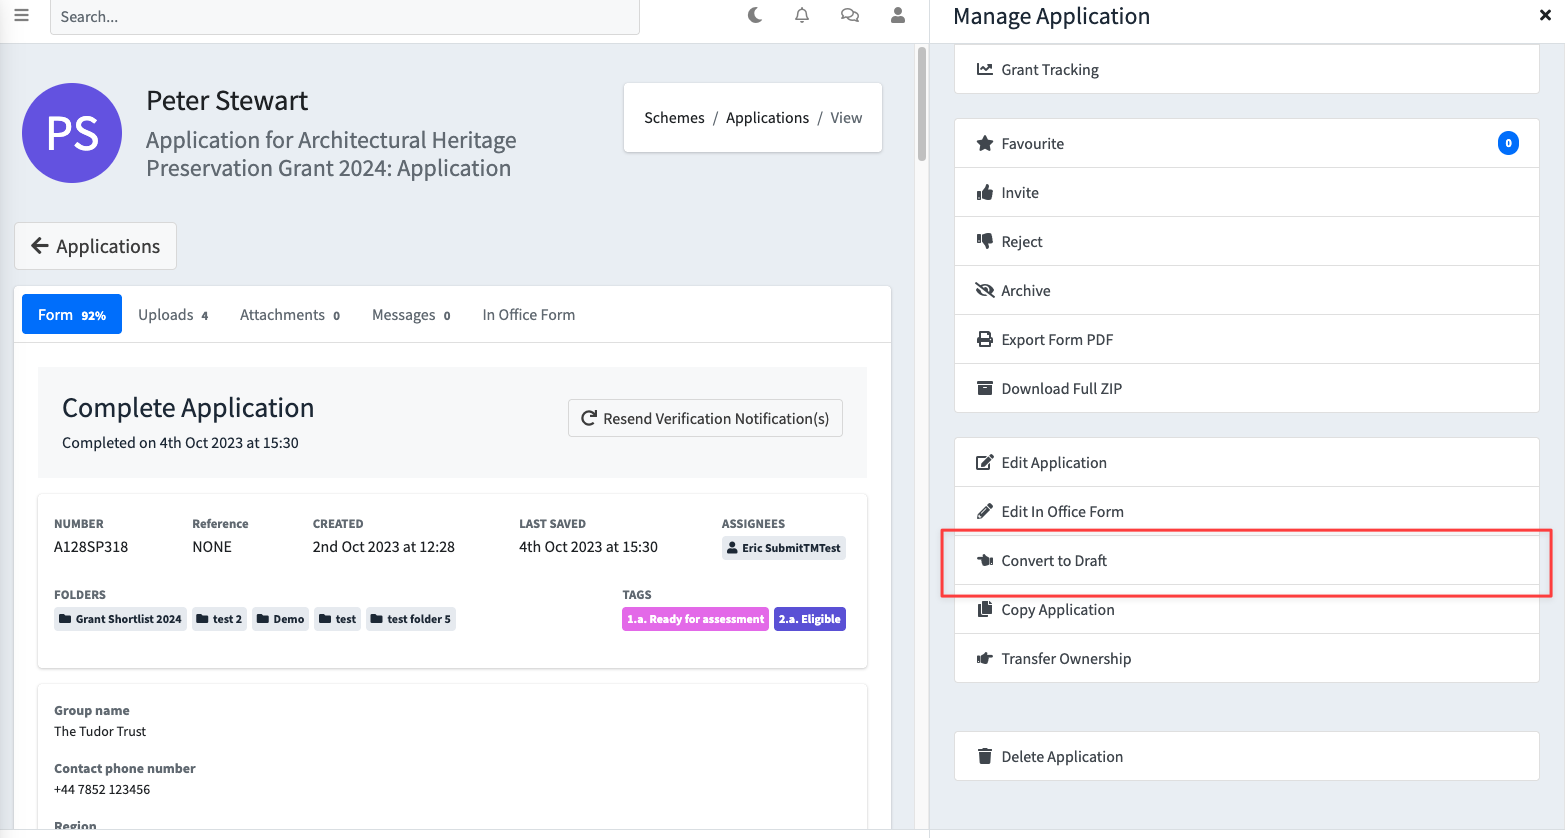
Task: Open the Messages tab
Action: (x=411, y=315)
